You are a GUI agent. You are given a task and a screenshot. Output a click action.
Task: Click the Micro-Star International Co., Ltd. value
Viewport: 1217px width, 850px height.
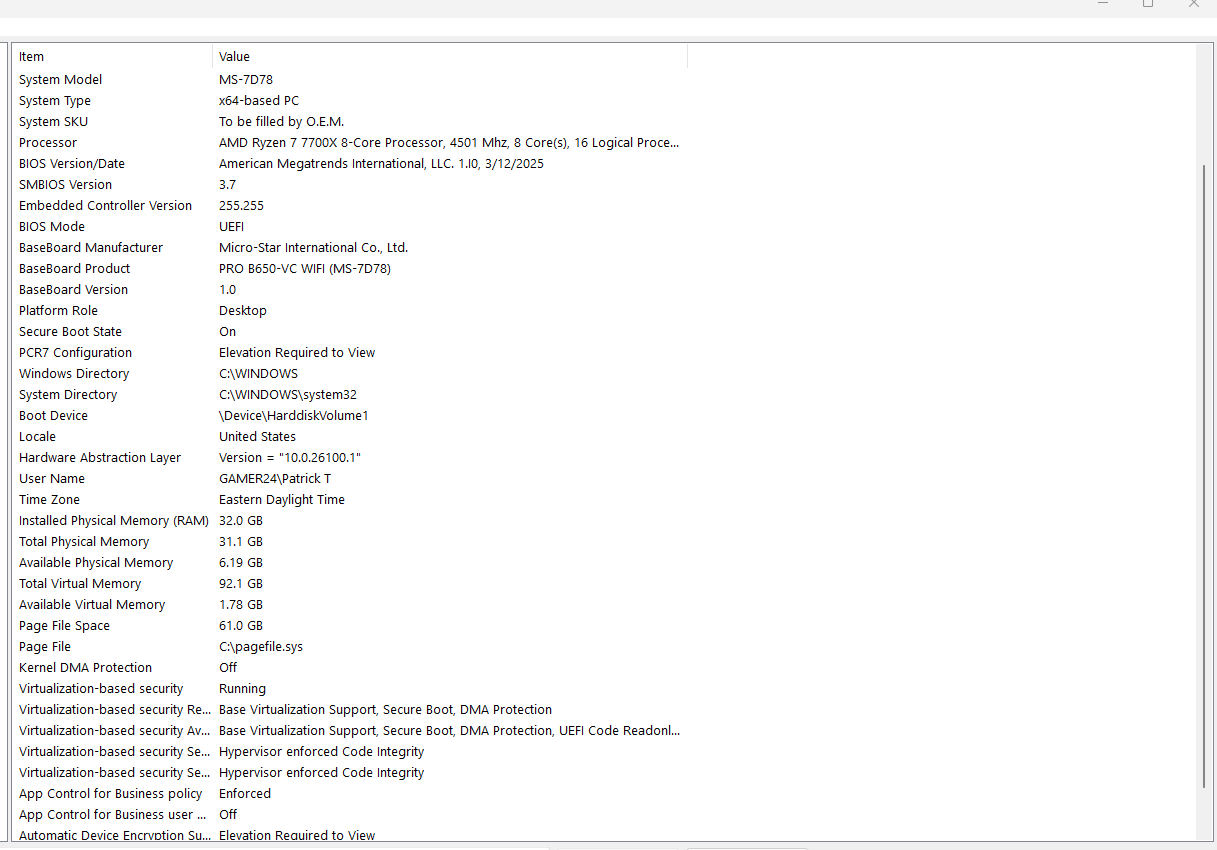(x=314, y=248)
